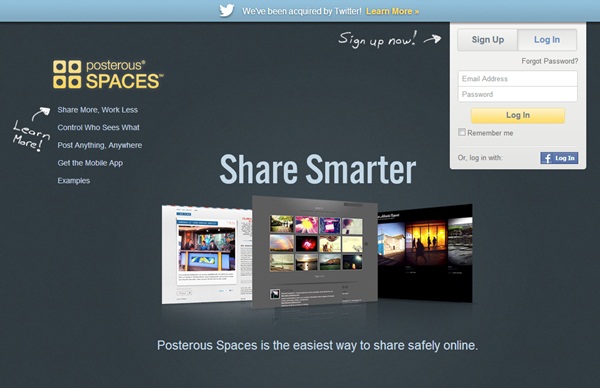This screenshot has width=600, height=388.
Task: Click the yellow Log In button
Action: click(518, 115)
